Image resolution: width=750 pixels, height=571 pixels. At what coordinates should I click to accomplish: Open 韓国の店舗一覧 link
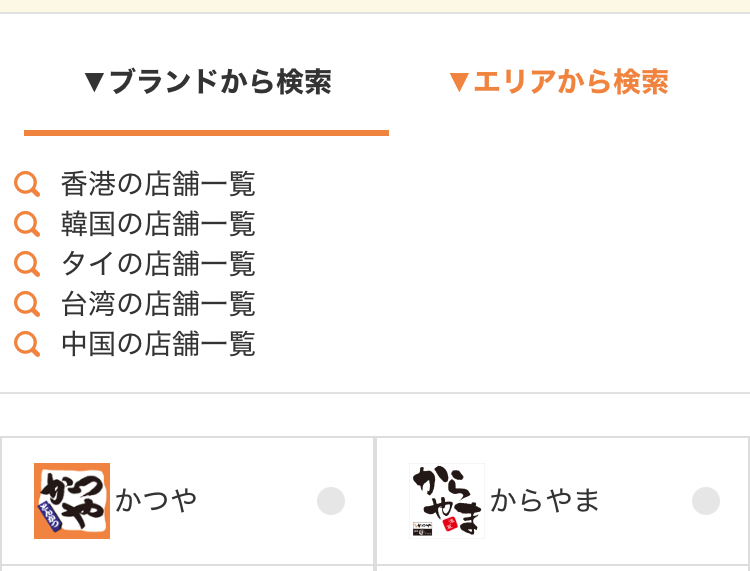pyautogui.click(x=158, y=224)
